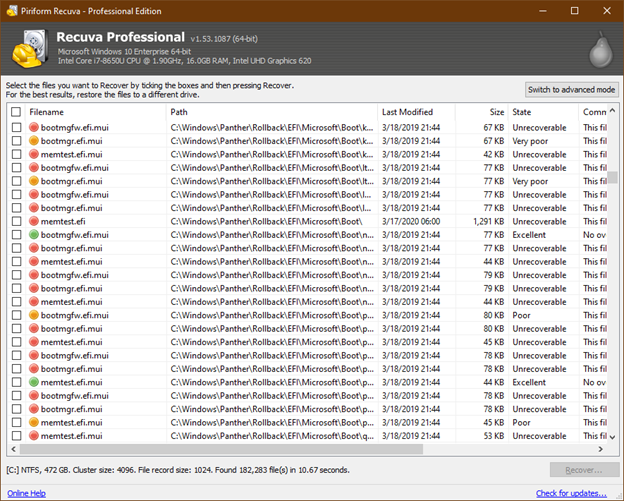Click green status icon of Excellent memtest.efi.mui
This screenshot has width=624, height=501.
34,382
